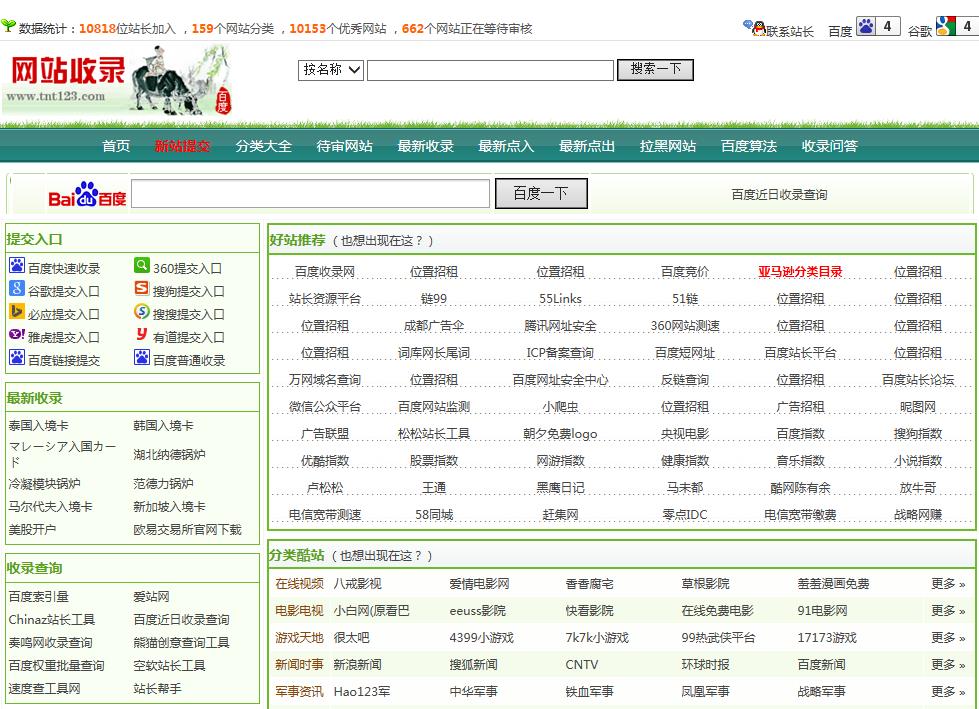
Task: Open the 百度站长平台 link
Action: 800,353
